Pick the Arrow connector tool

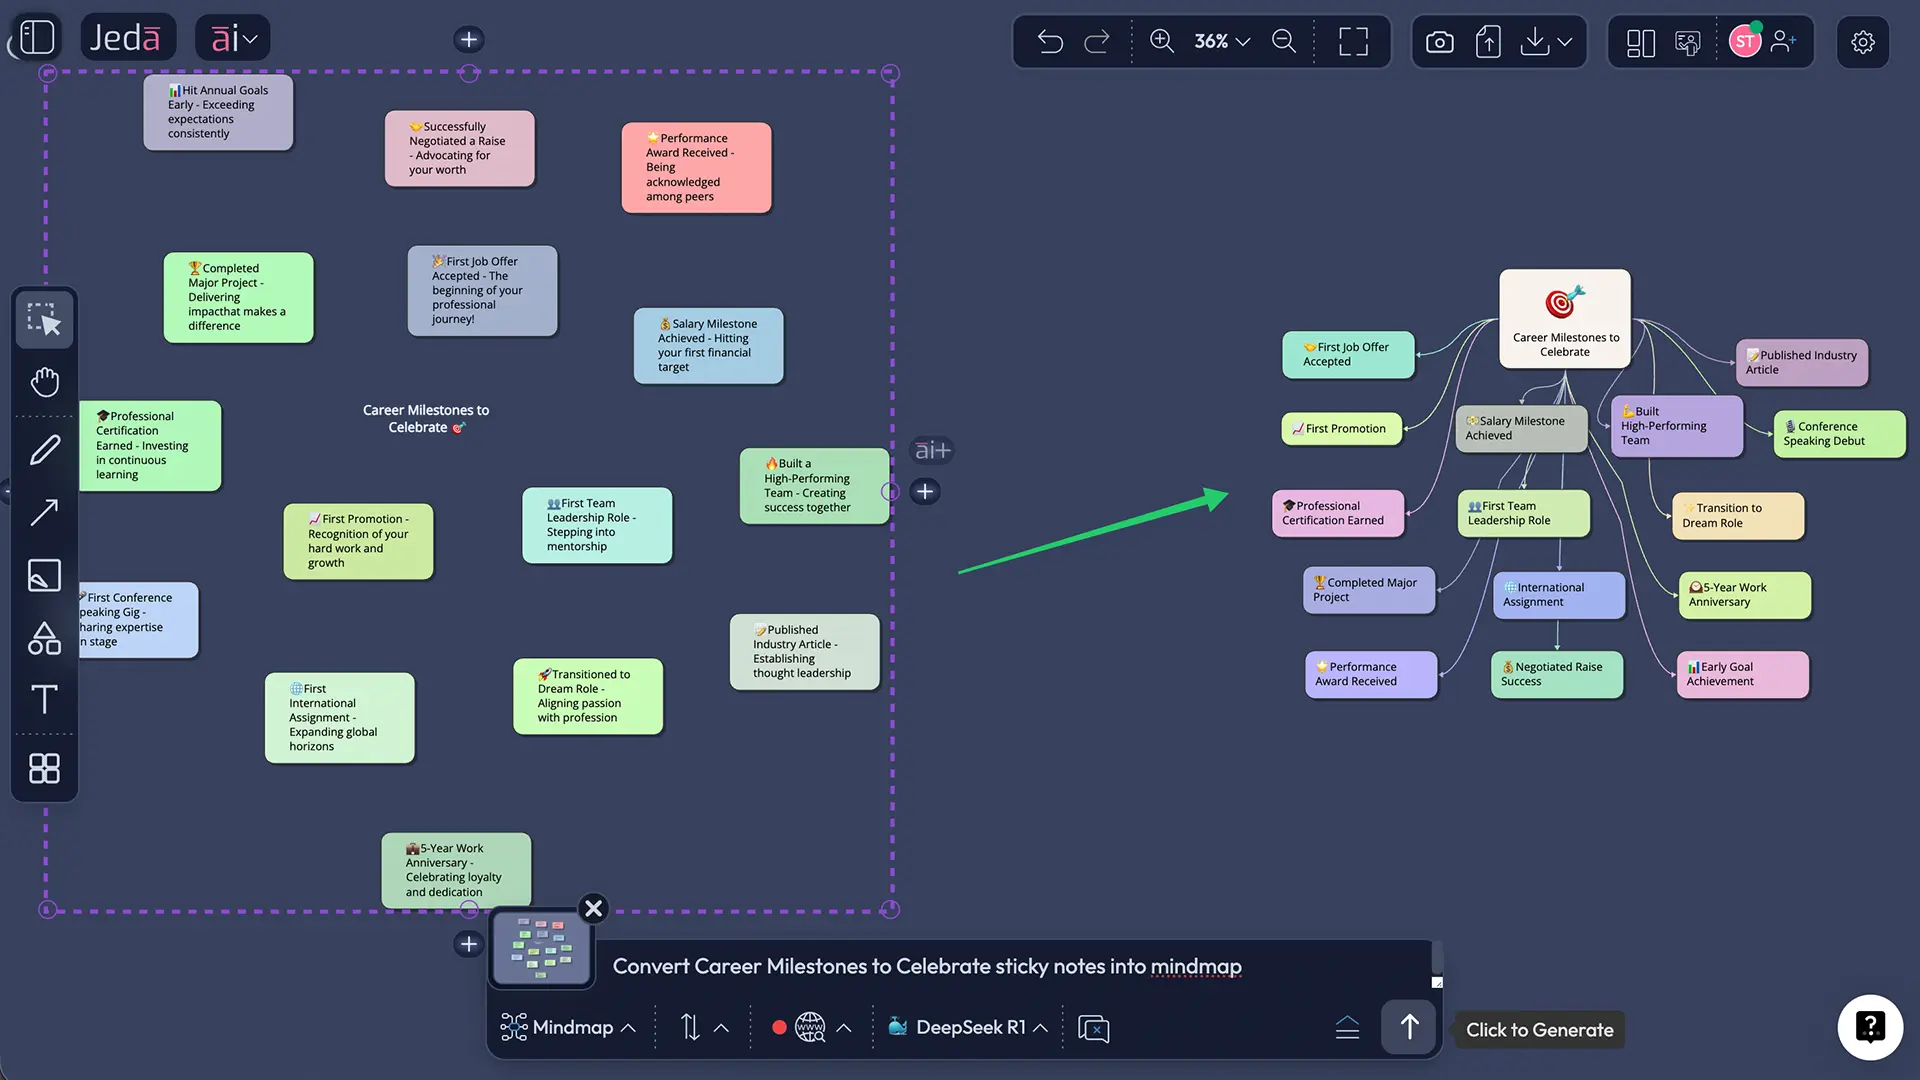point(44,512)
